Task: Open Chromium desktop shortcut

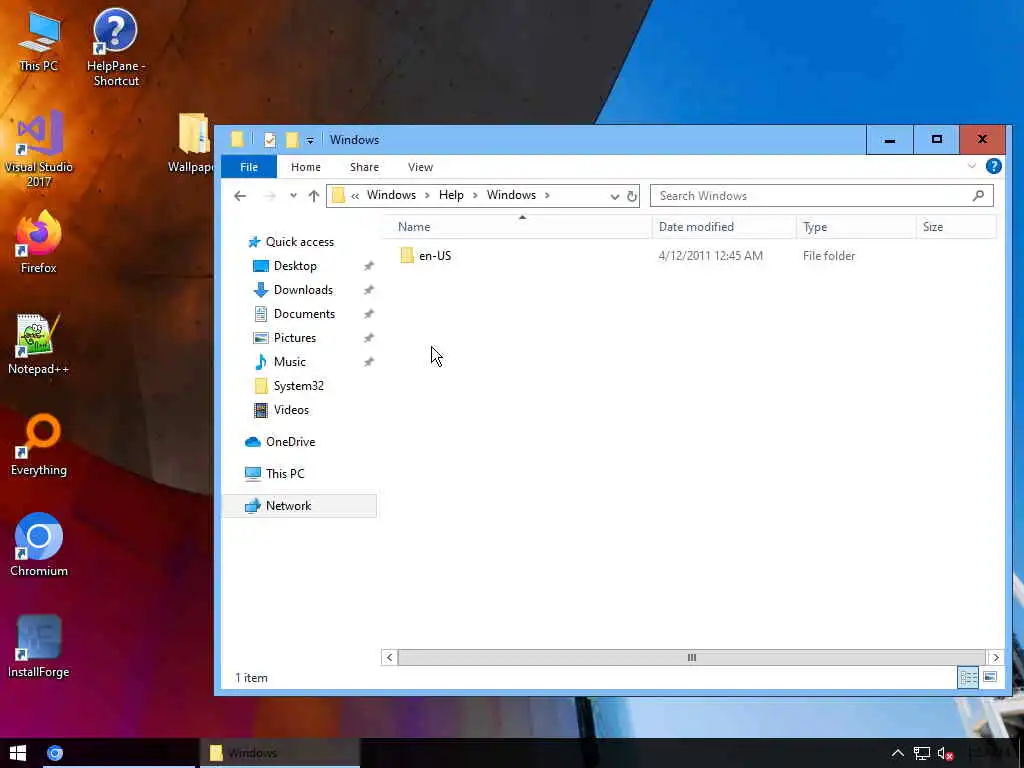Action: click(x=39, y=545)
